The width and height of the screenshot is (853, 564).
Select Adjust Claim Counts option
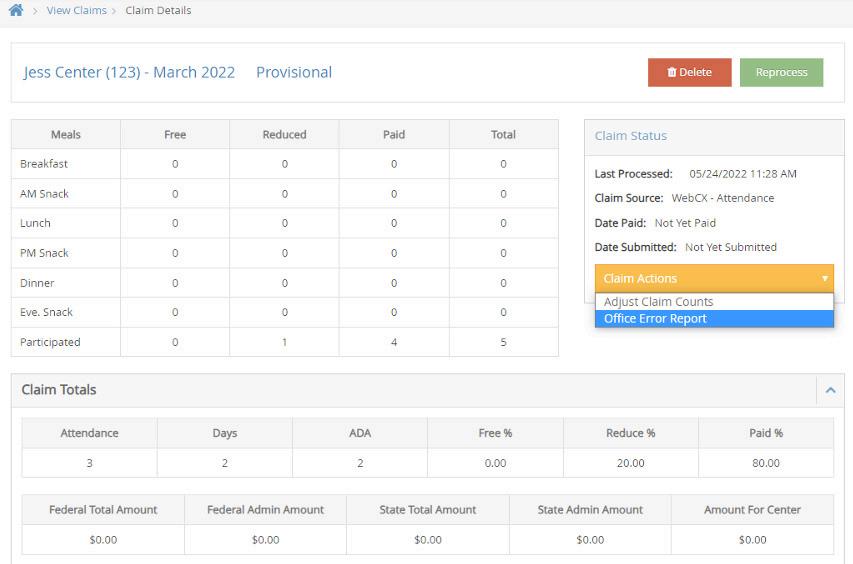click(x=659, y=302)
